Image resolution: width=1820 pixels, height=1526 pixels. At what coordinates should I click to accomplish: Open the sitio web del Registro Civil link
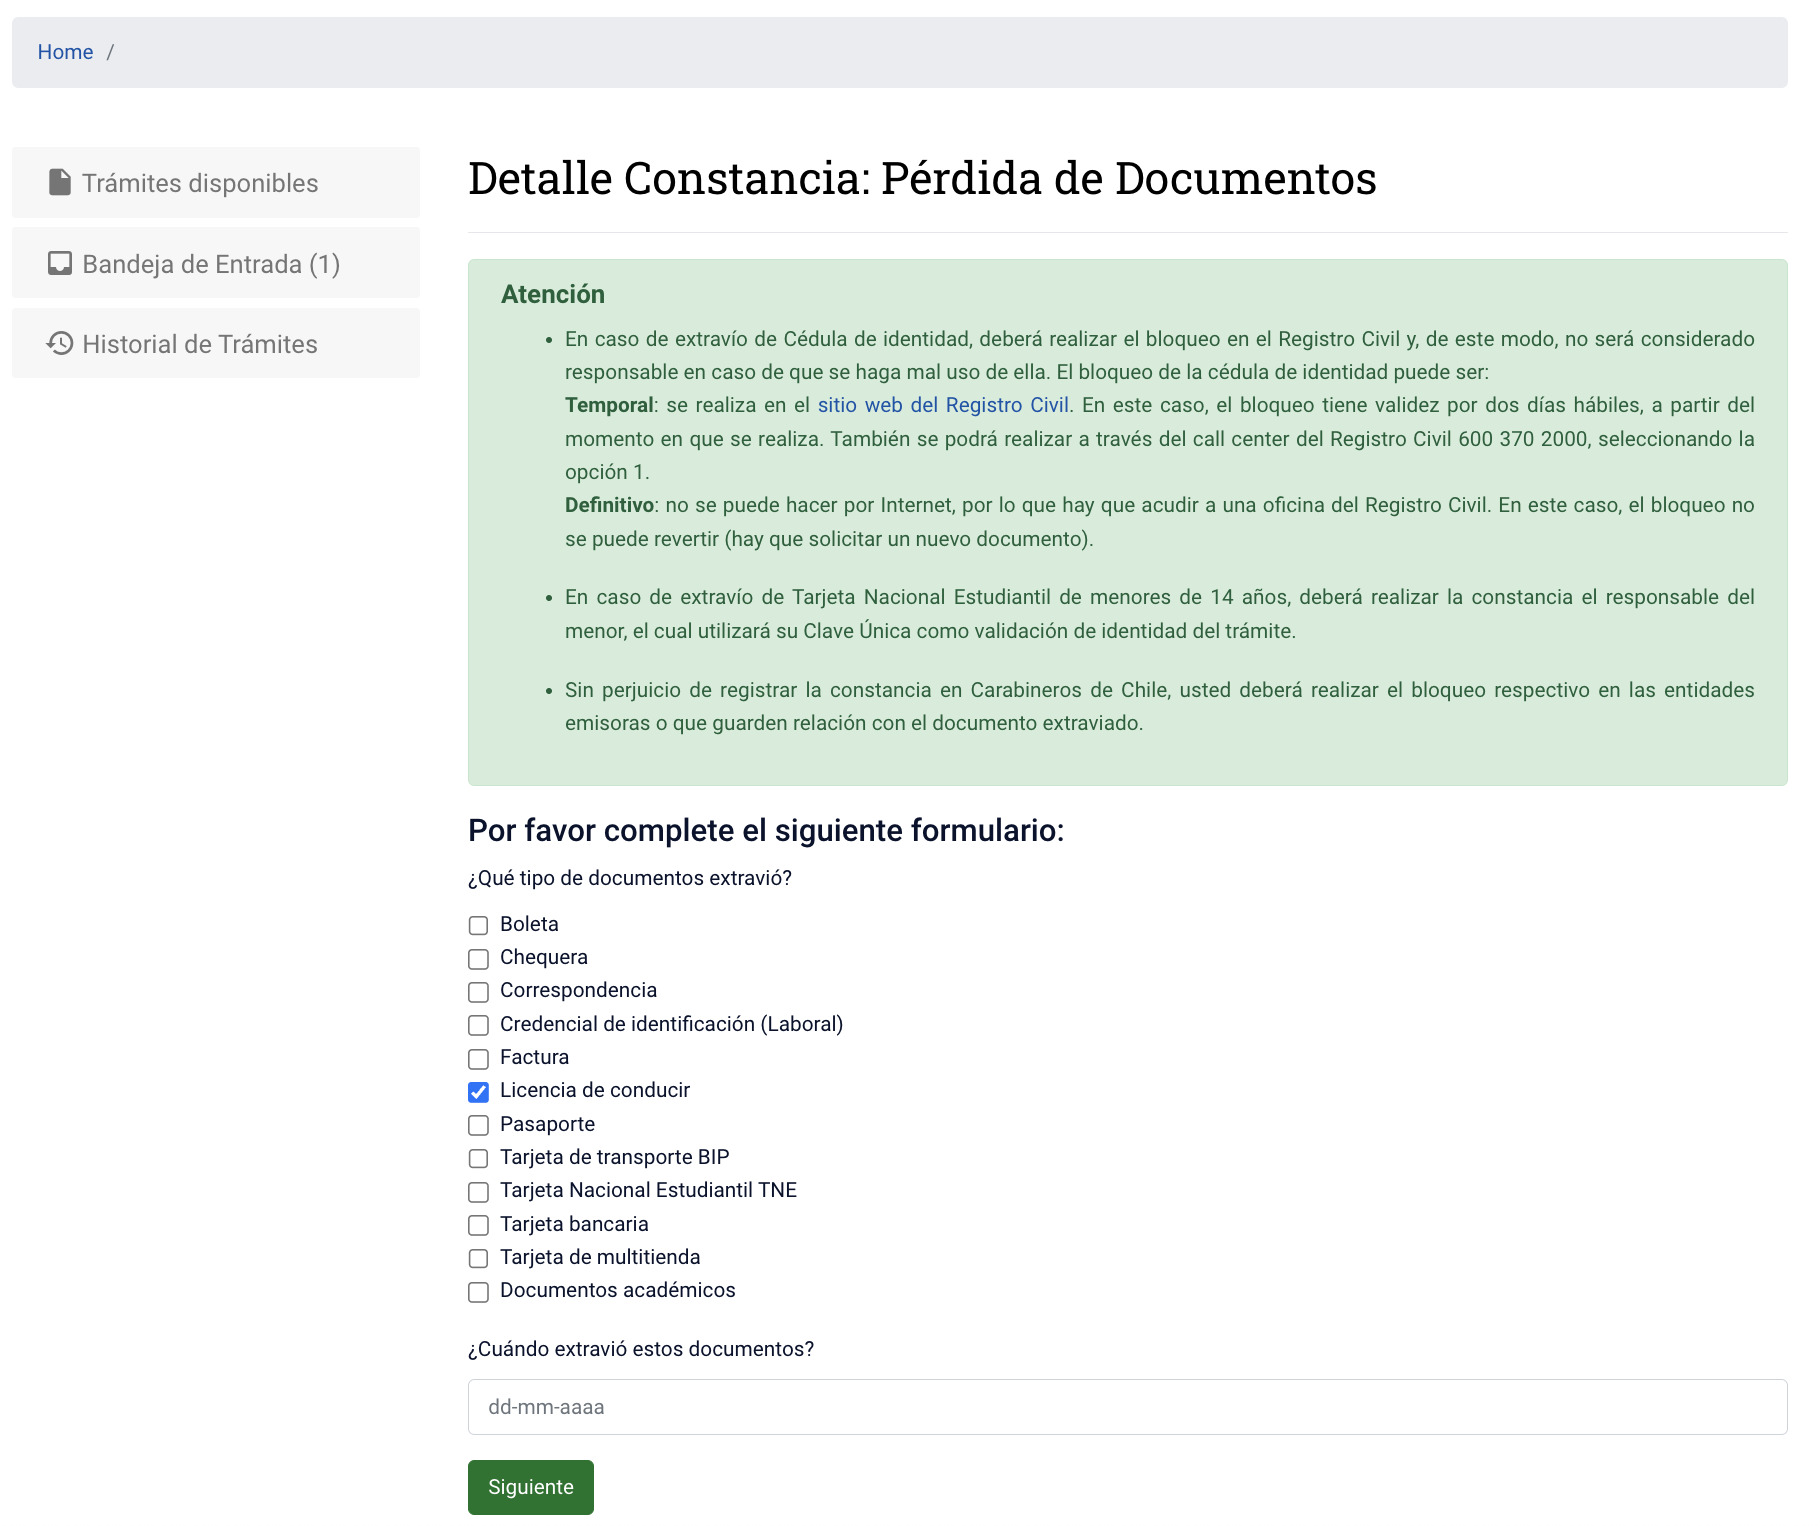[x=941, y=405]
